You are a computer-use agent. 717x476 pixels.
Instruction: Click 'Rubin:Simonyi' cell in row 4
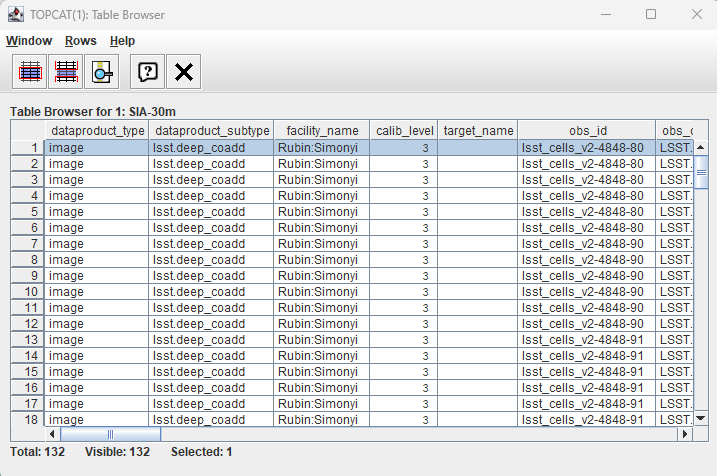point(321,196)
